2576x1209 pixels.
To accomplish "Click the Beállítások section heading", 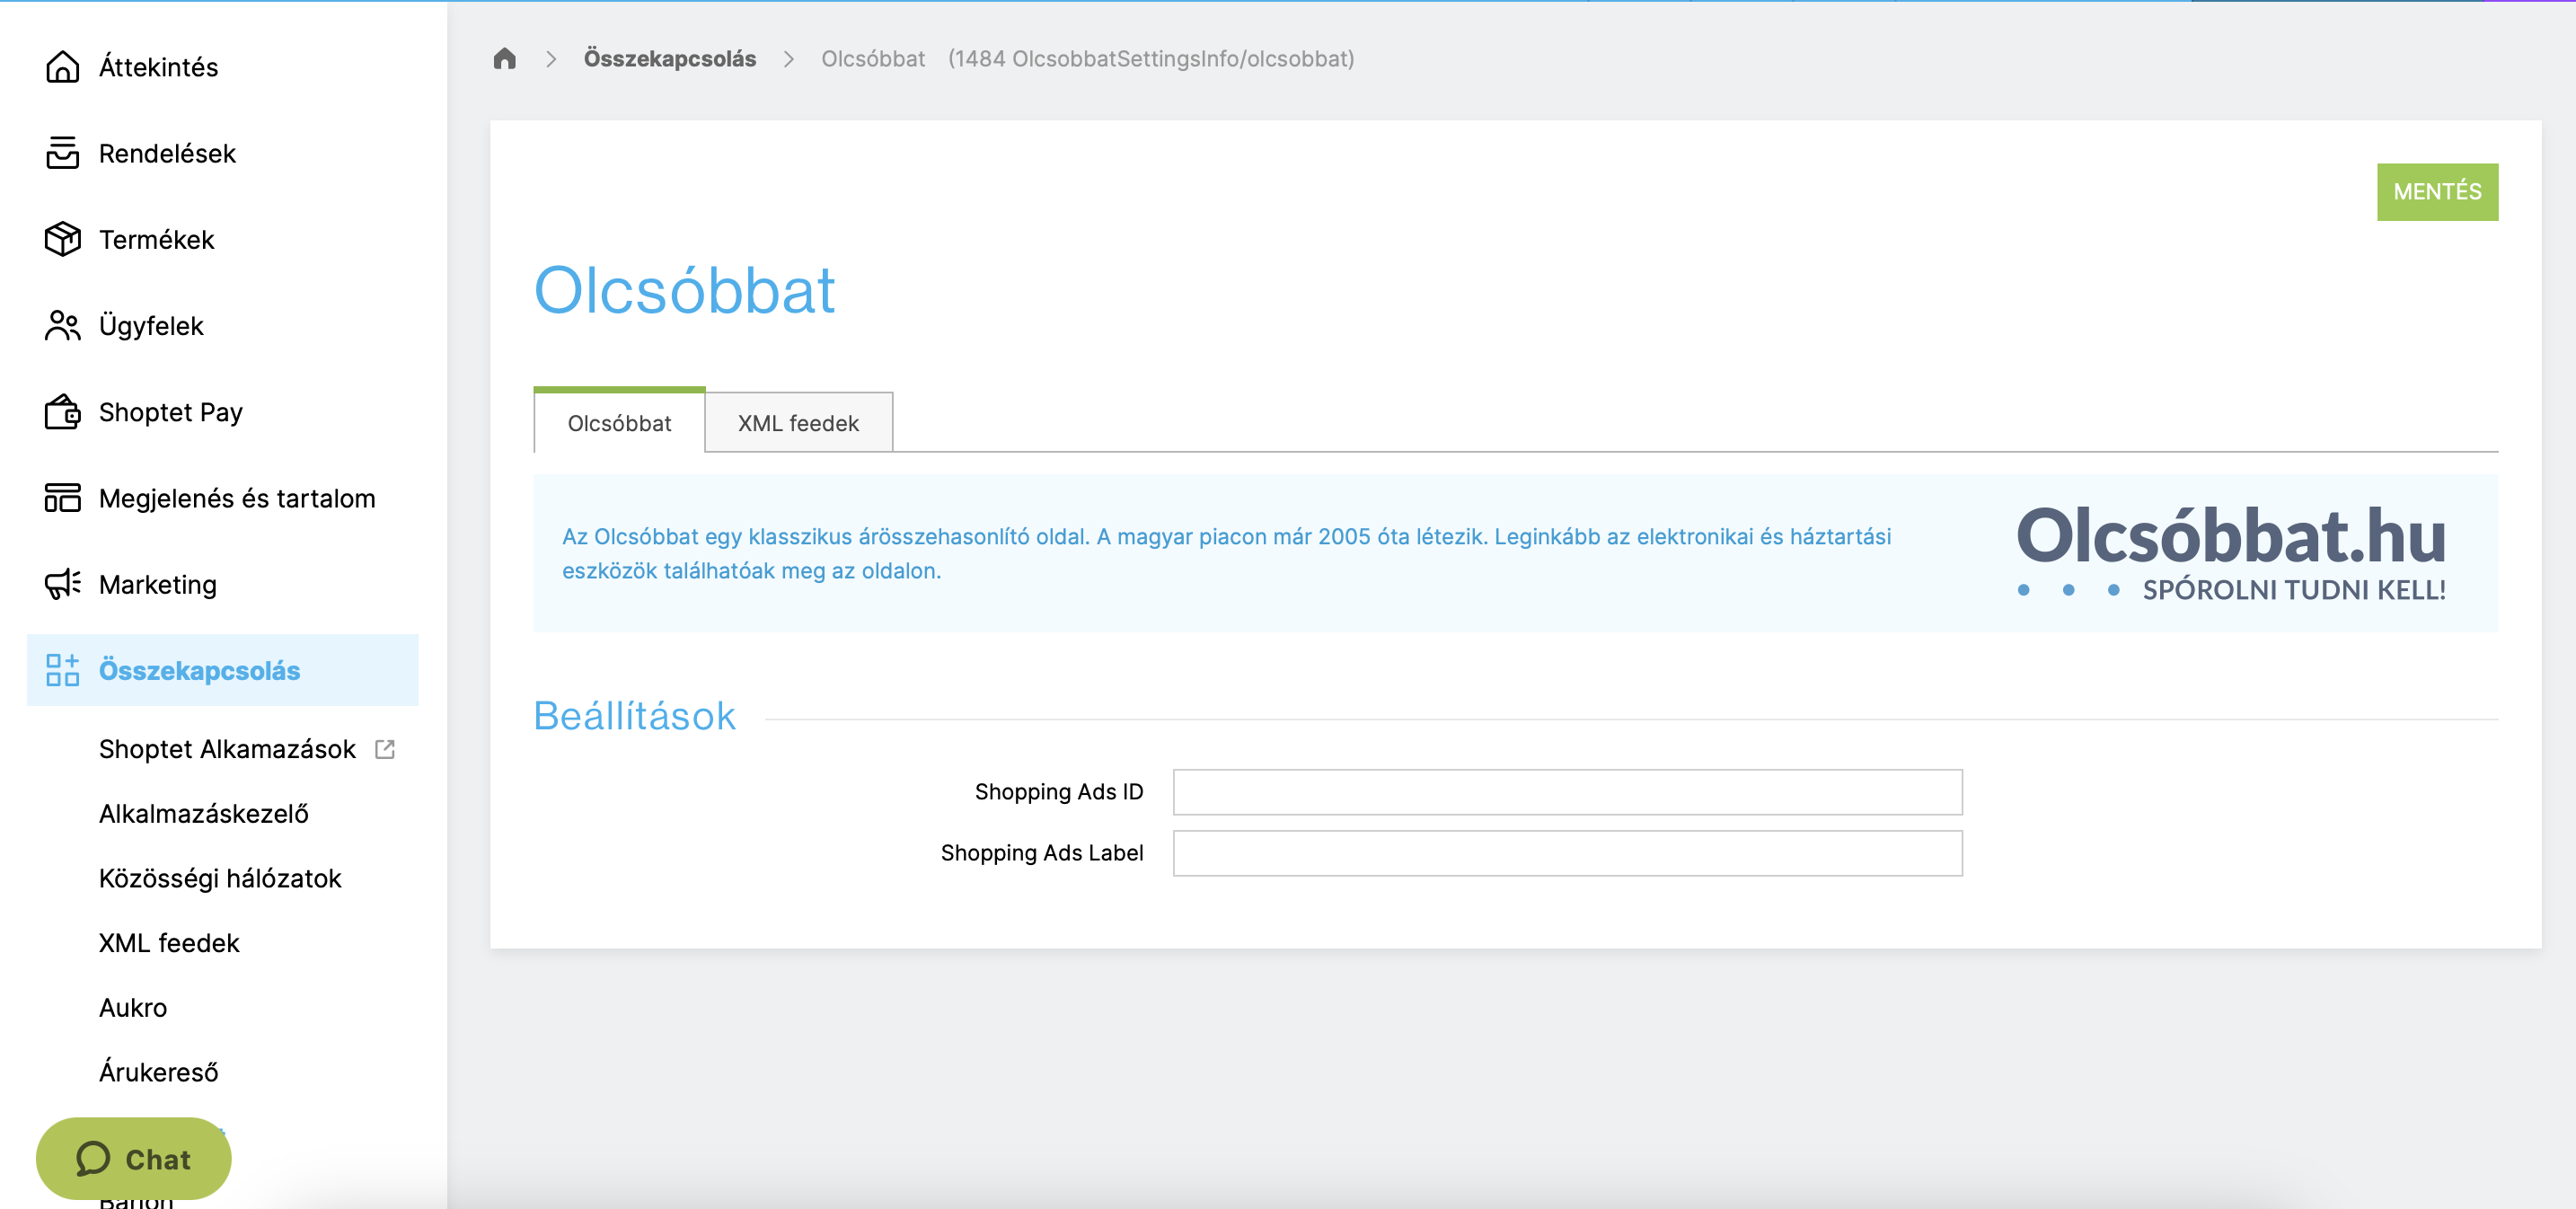I will 634,716.
